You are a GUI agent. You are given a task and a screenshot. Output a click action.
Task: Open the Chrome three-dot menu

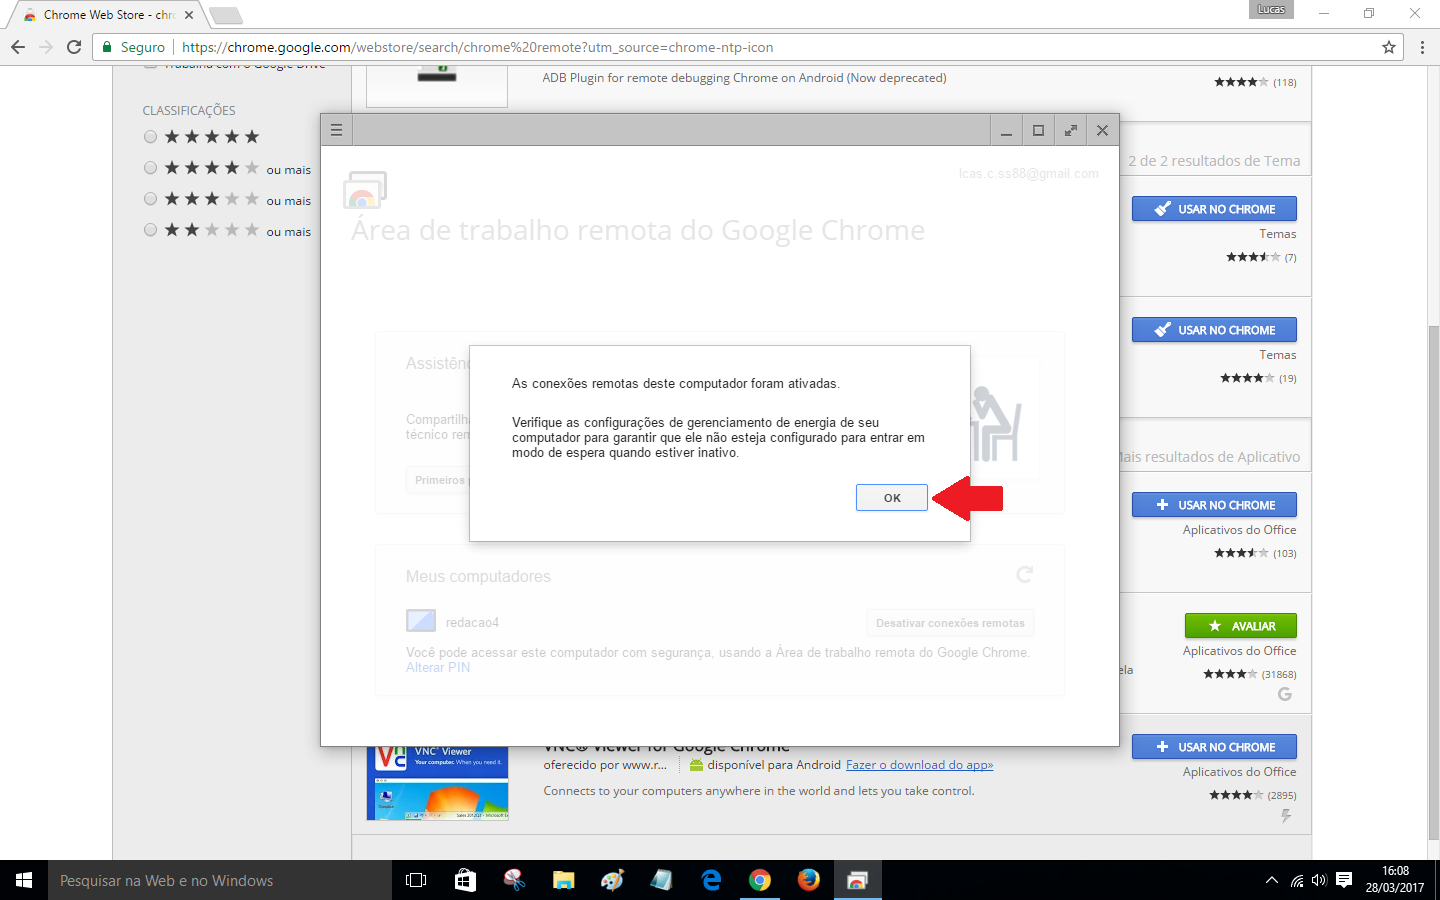[1422, 47]
